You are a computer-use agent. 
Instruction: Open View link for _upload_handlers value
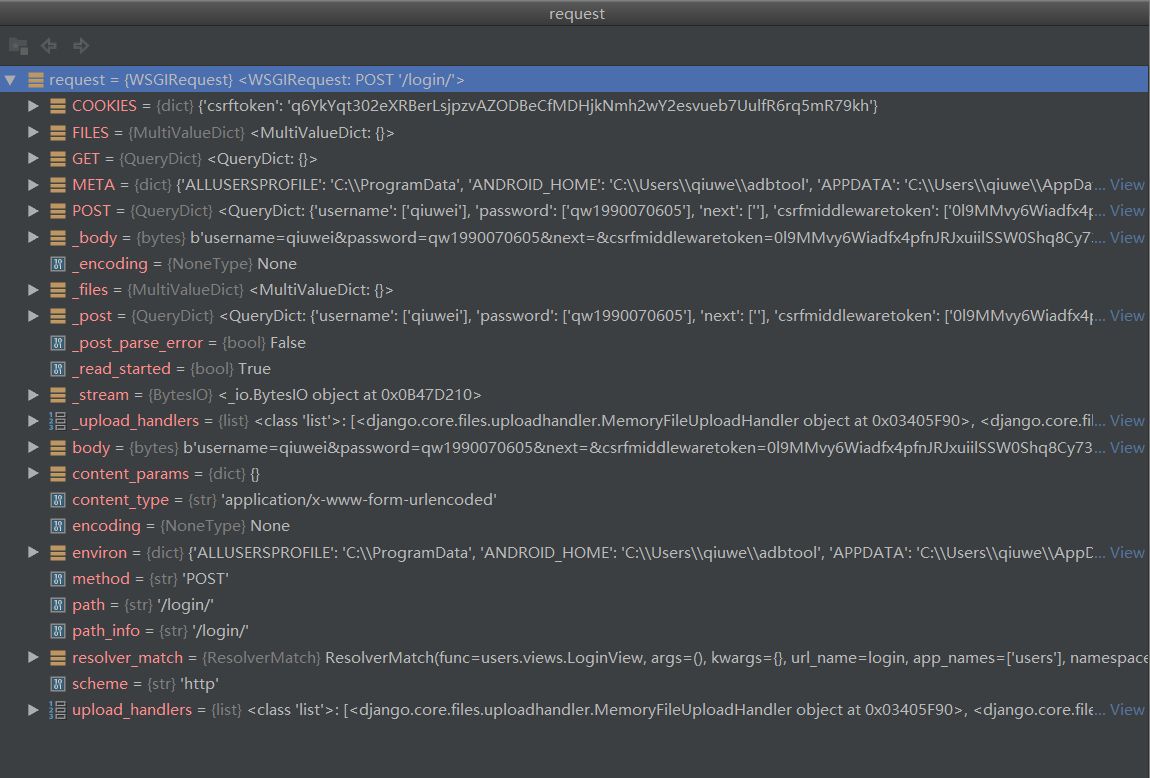pyautogui.click(x=1127, y=421)
